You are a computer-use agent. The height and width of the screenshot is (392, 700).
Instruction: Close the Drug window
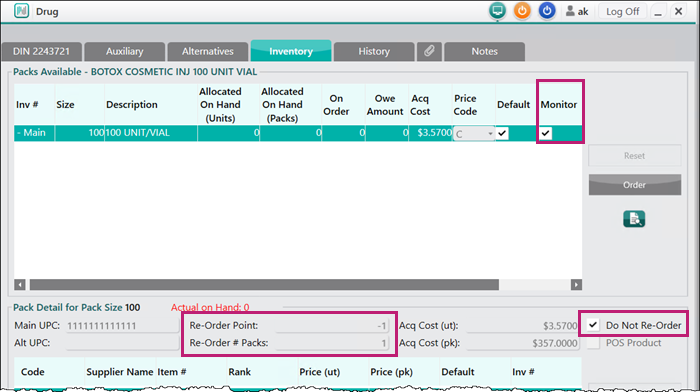point(678,11)
